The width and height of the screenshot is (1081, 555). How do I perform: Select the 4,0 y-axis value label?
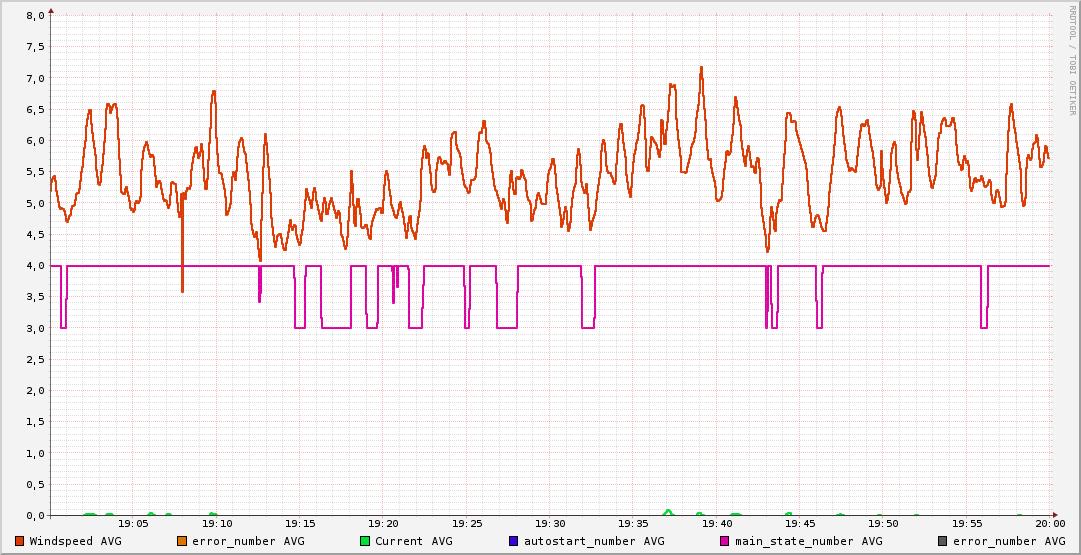[35, 266]
